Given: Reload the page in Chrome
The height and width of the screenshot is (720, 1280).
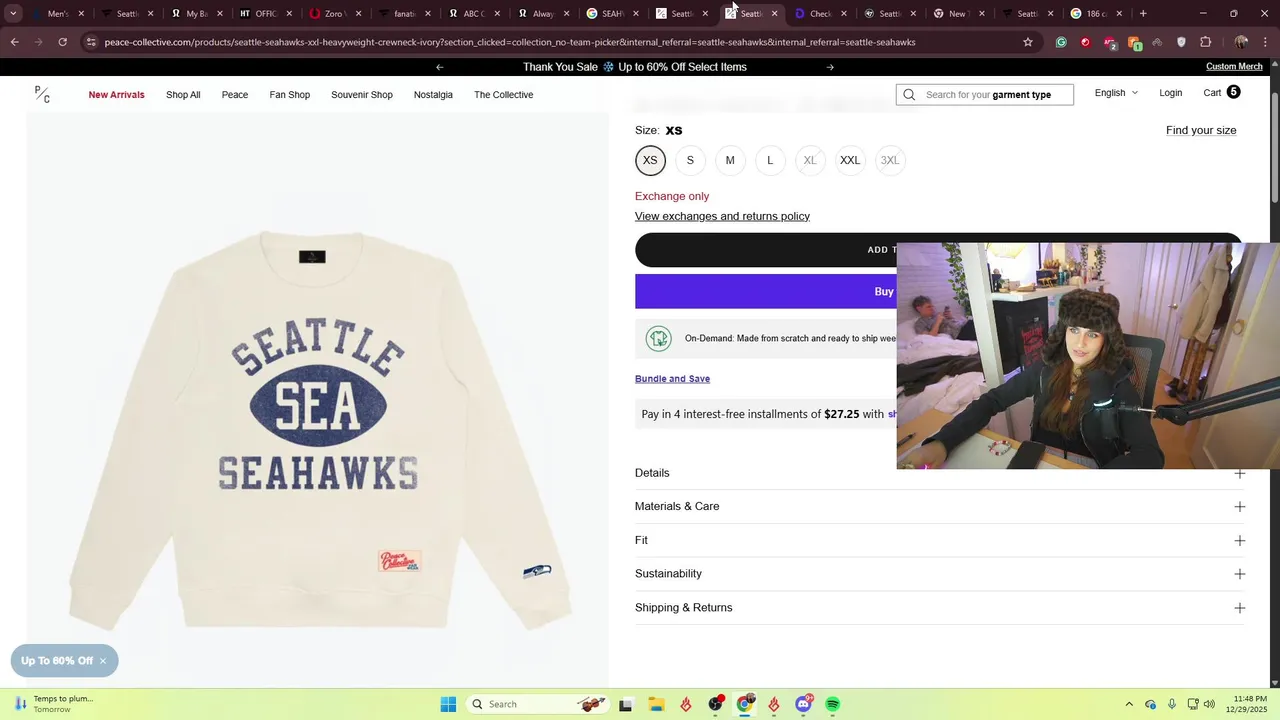Looking at the screenshot, I should click(x=62, y=42).
